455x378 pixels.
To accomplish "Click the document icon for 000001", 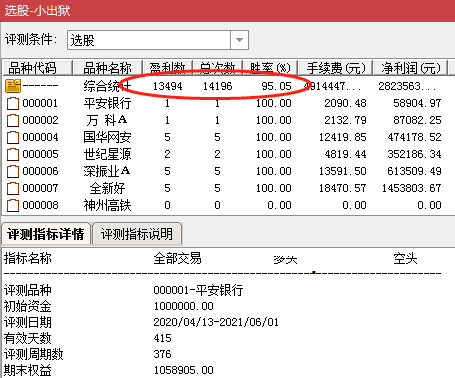I will [13, 103].
